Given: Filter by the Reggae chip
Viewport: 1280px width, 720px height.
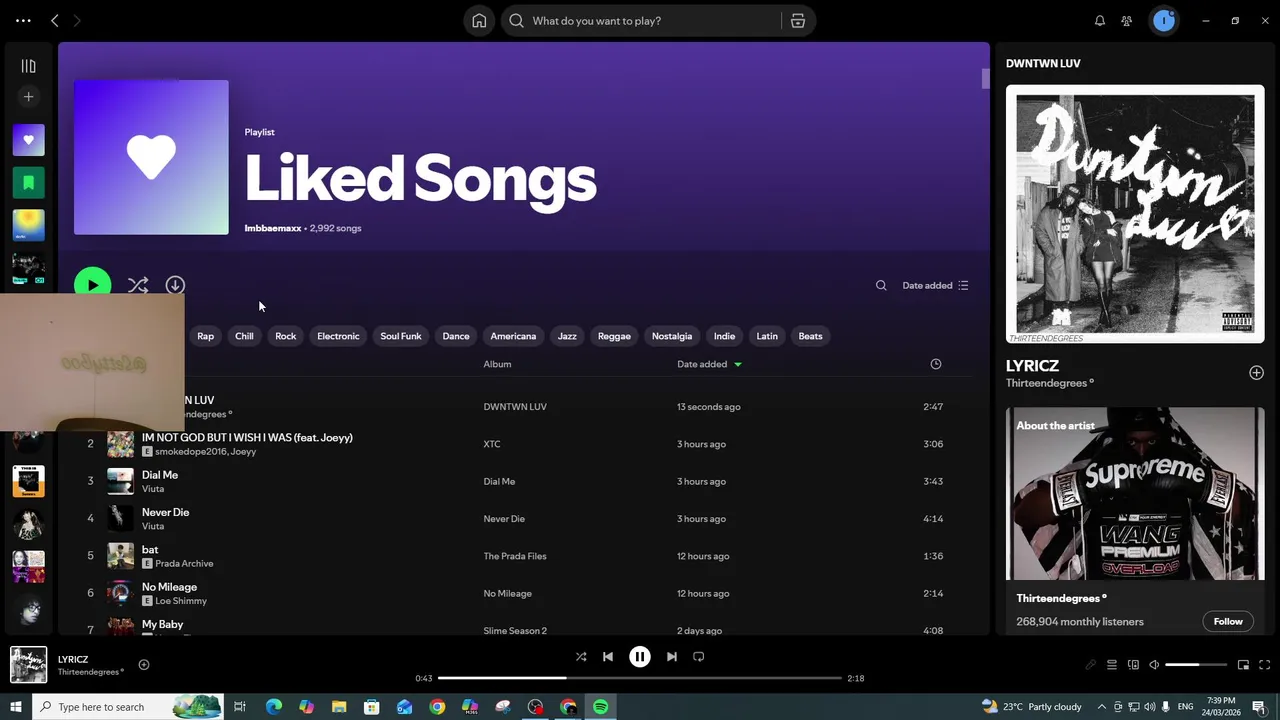Looking at the screenshot, I should click(x=614, y=336).
